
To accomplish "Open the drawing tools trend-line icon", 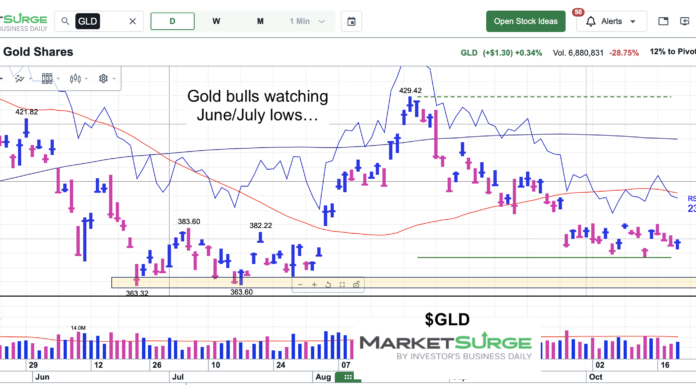I will coord(19,79).
